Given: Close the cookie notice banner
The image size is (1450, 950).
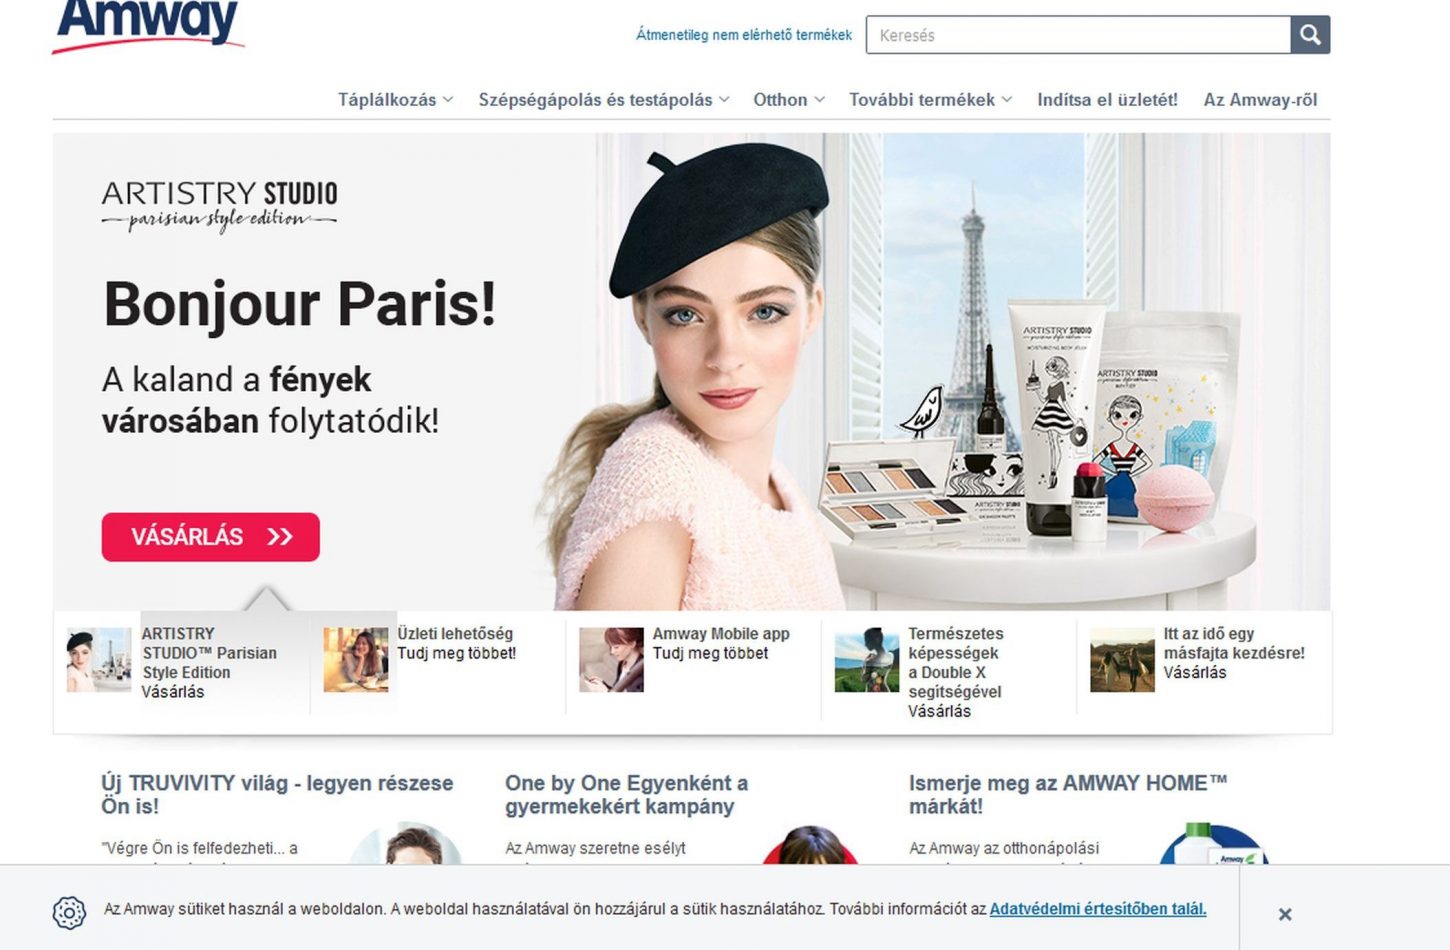Looking at the screenshot, I should (1285, 914).
